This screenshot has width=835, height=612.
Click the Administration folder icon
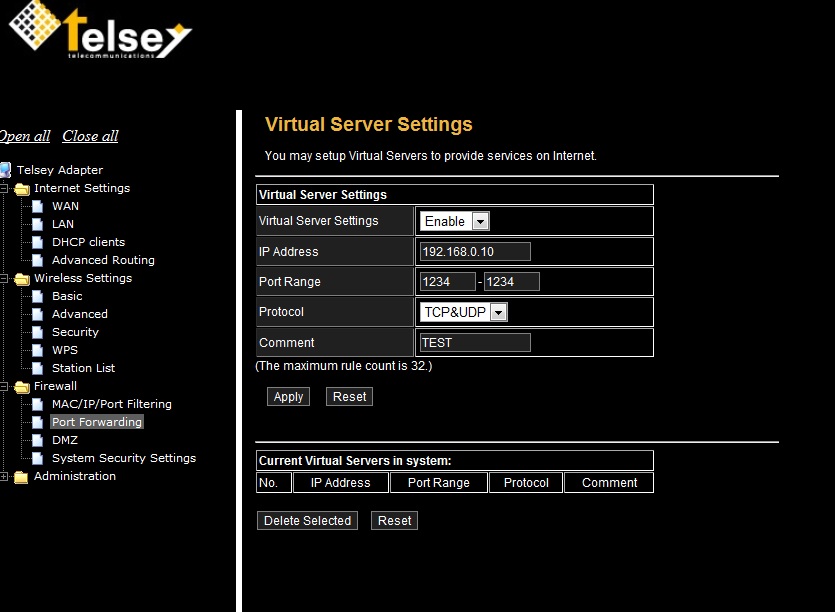(21, 477)
